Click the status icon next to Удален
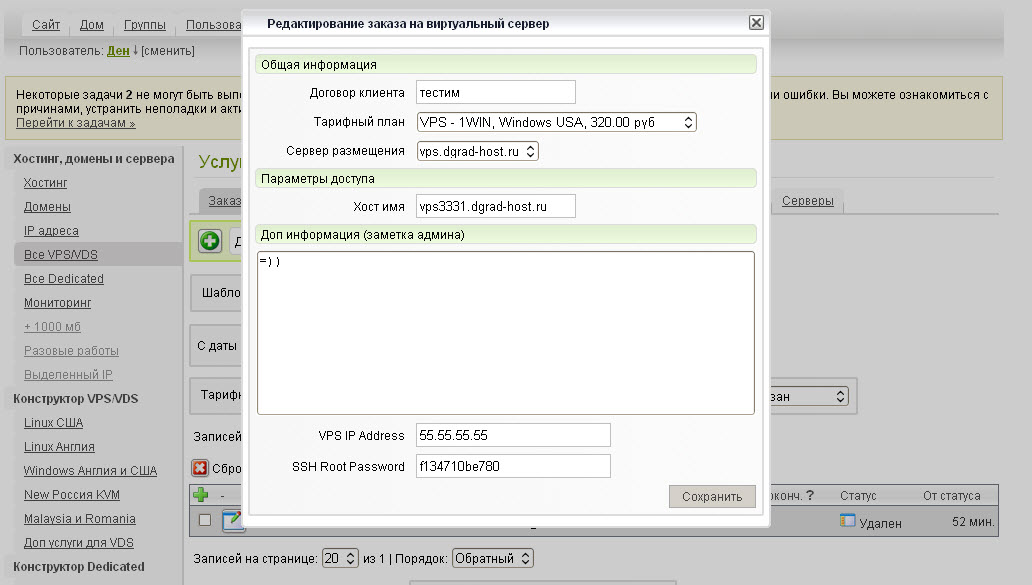Viewport: 1032px width, 585px height. (848, 521)
